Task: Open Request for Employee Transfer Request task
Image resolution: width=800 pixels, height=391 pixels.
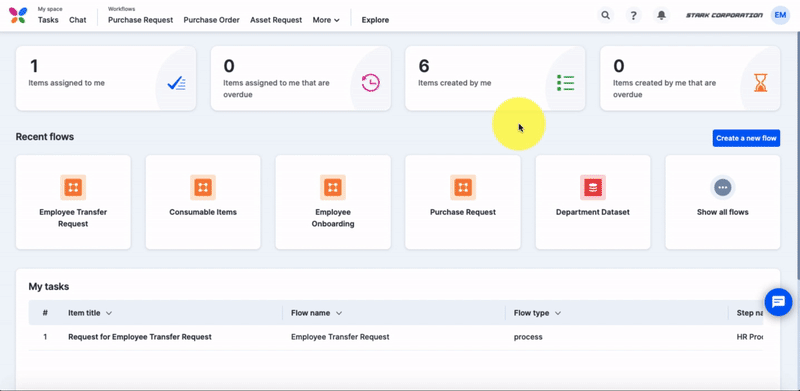Action: [140, 337]
